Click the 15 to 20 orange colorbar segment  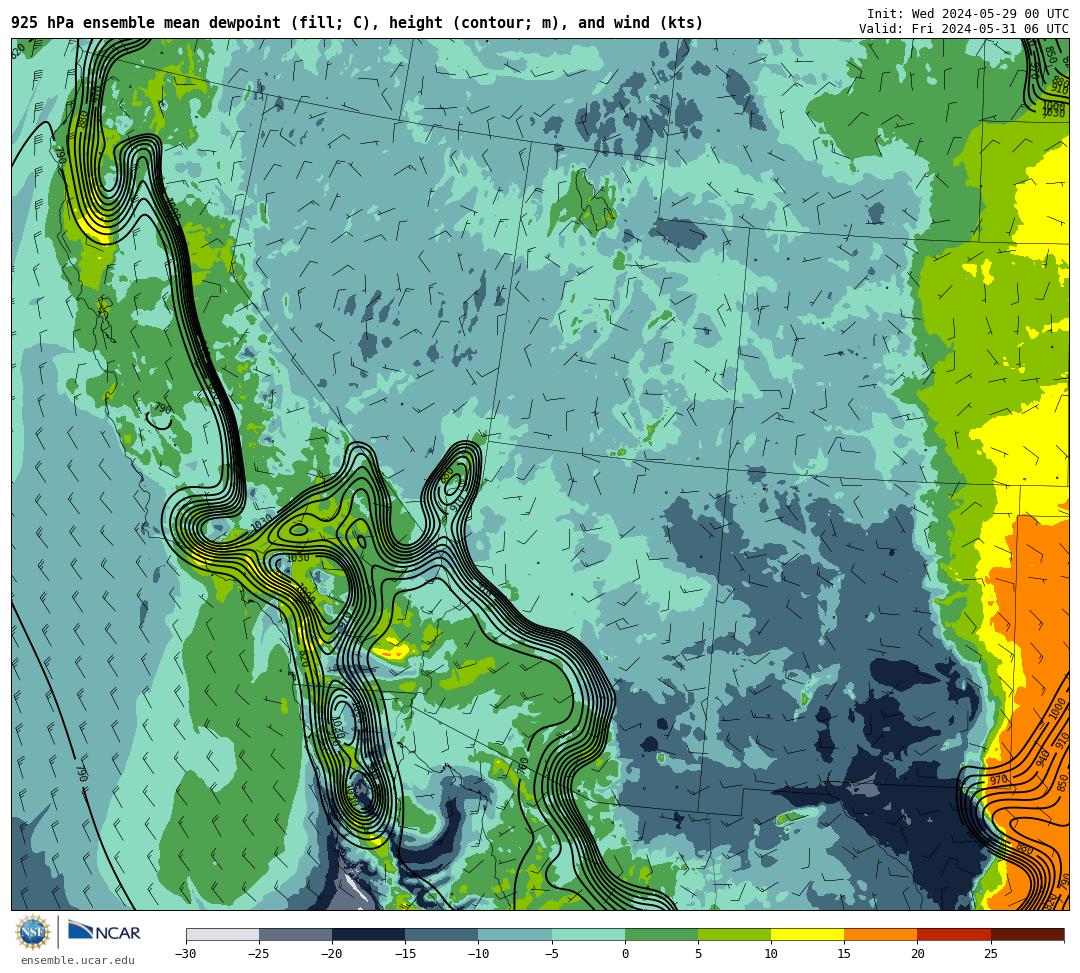coord(881,934)
